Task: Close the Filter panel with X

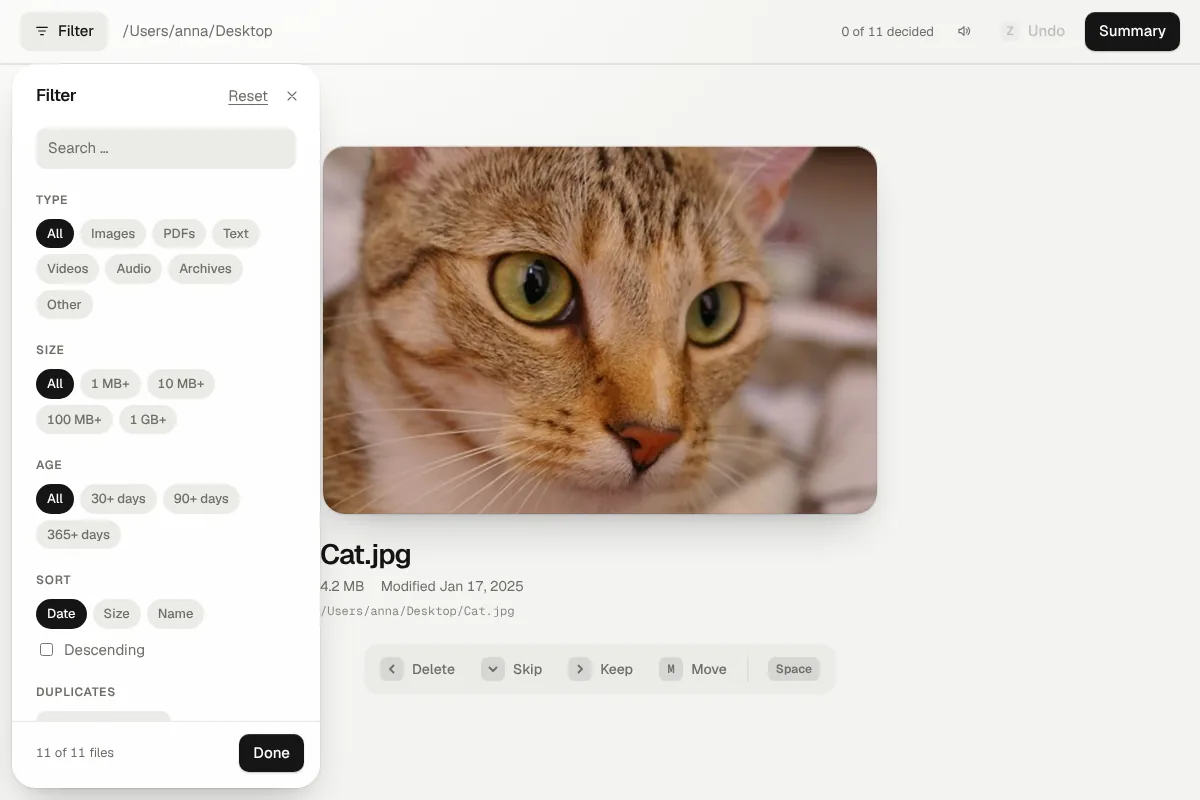Action: 292,96
